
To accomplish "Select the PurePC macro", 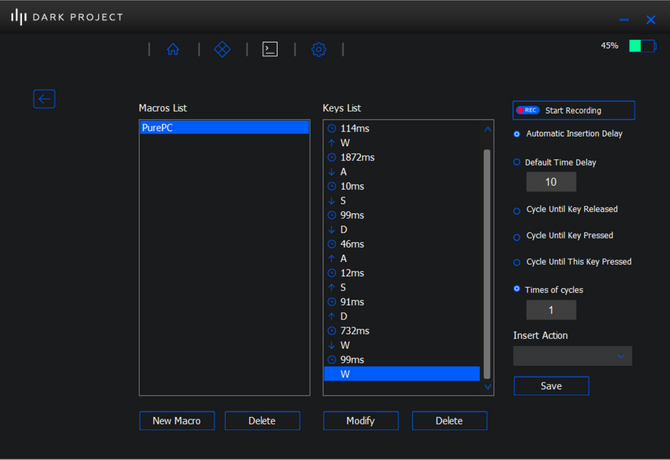I will pyautogui.click(x=225, y=127).
